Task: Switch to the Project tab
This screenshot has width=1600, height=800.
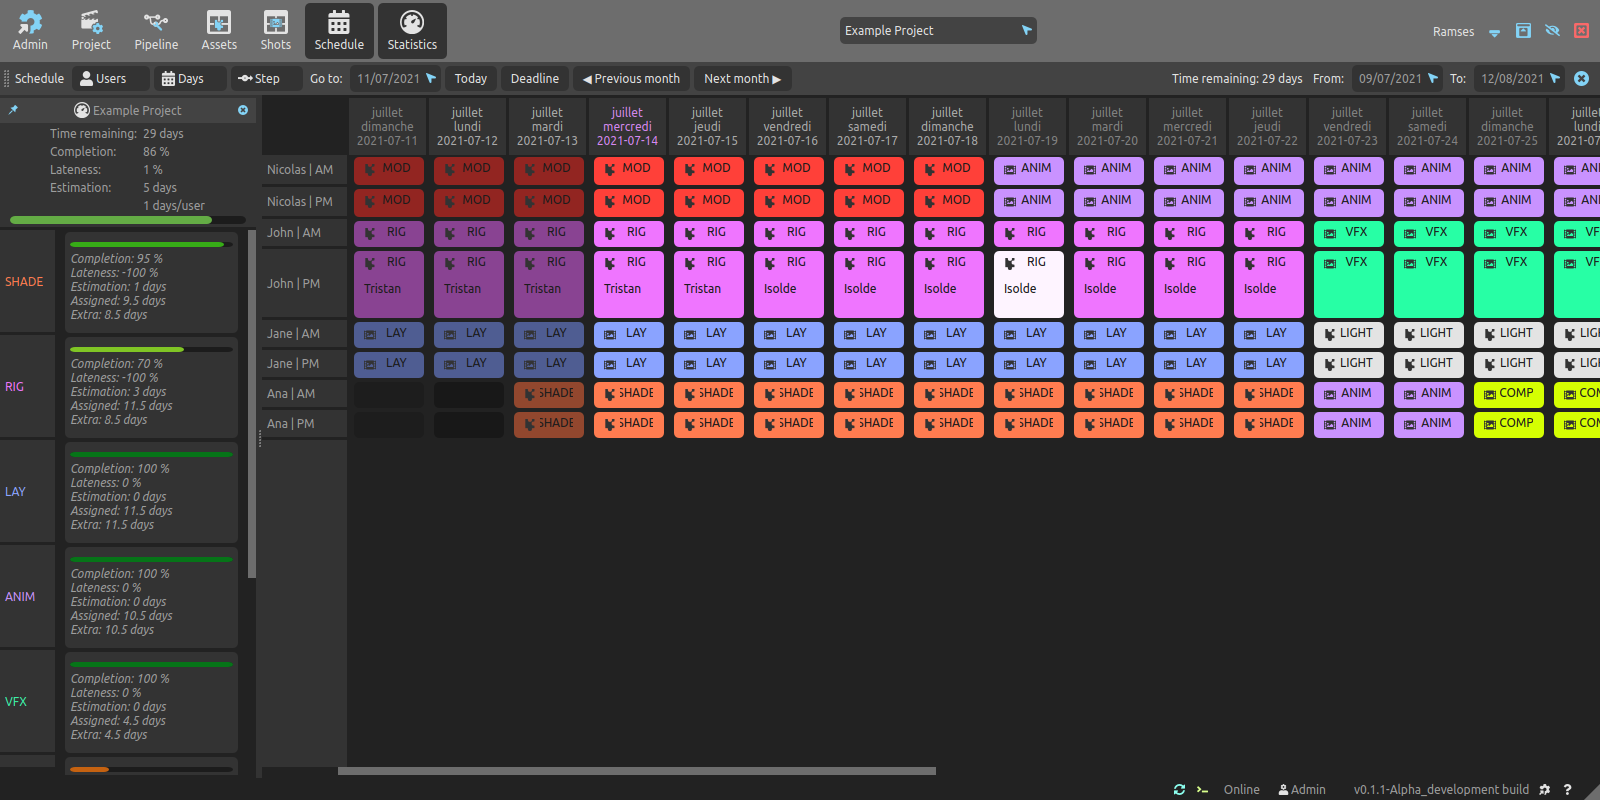Action: click(91, 31)
